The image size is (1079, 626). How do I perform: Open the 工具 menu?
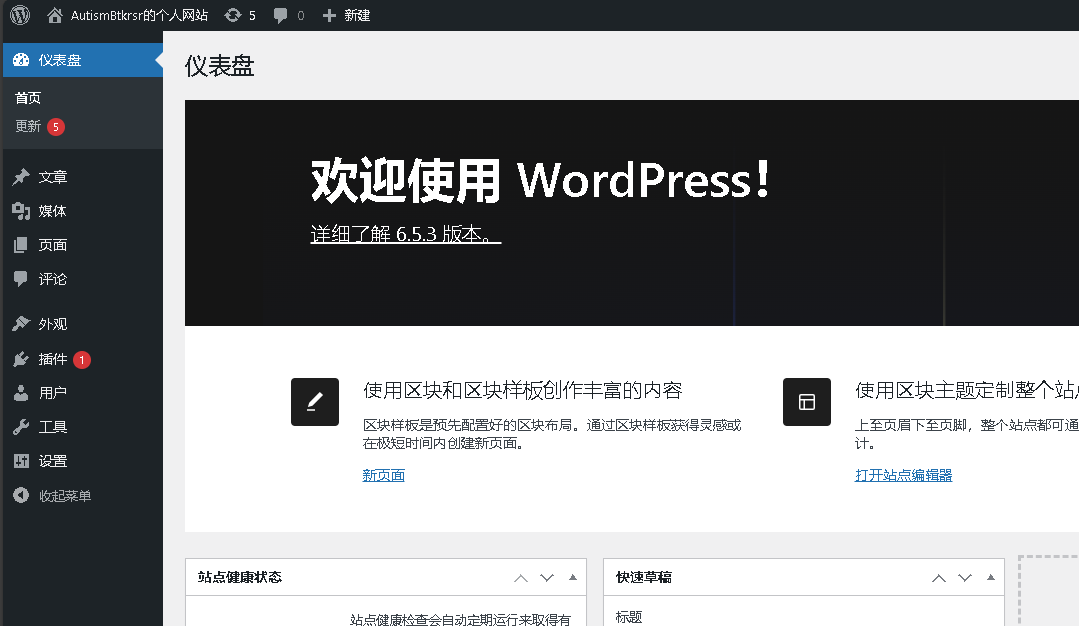[53, 427]
